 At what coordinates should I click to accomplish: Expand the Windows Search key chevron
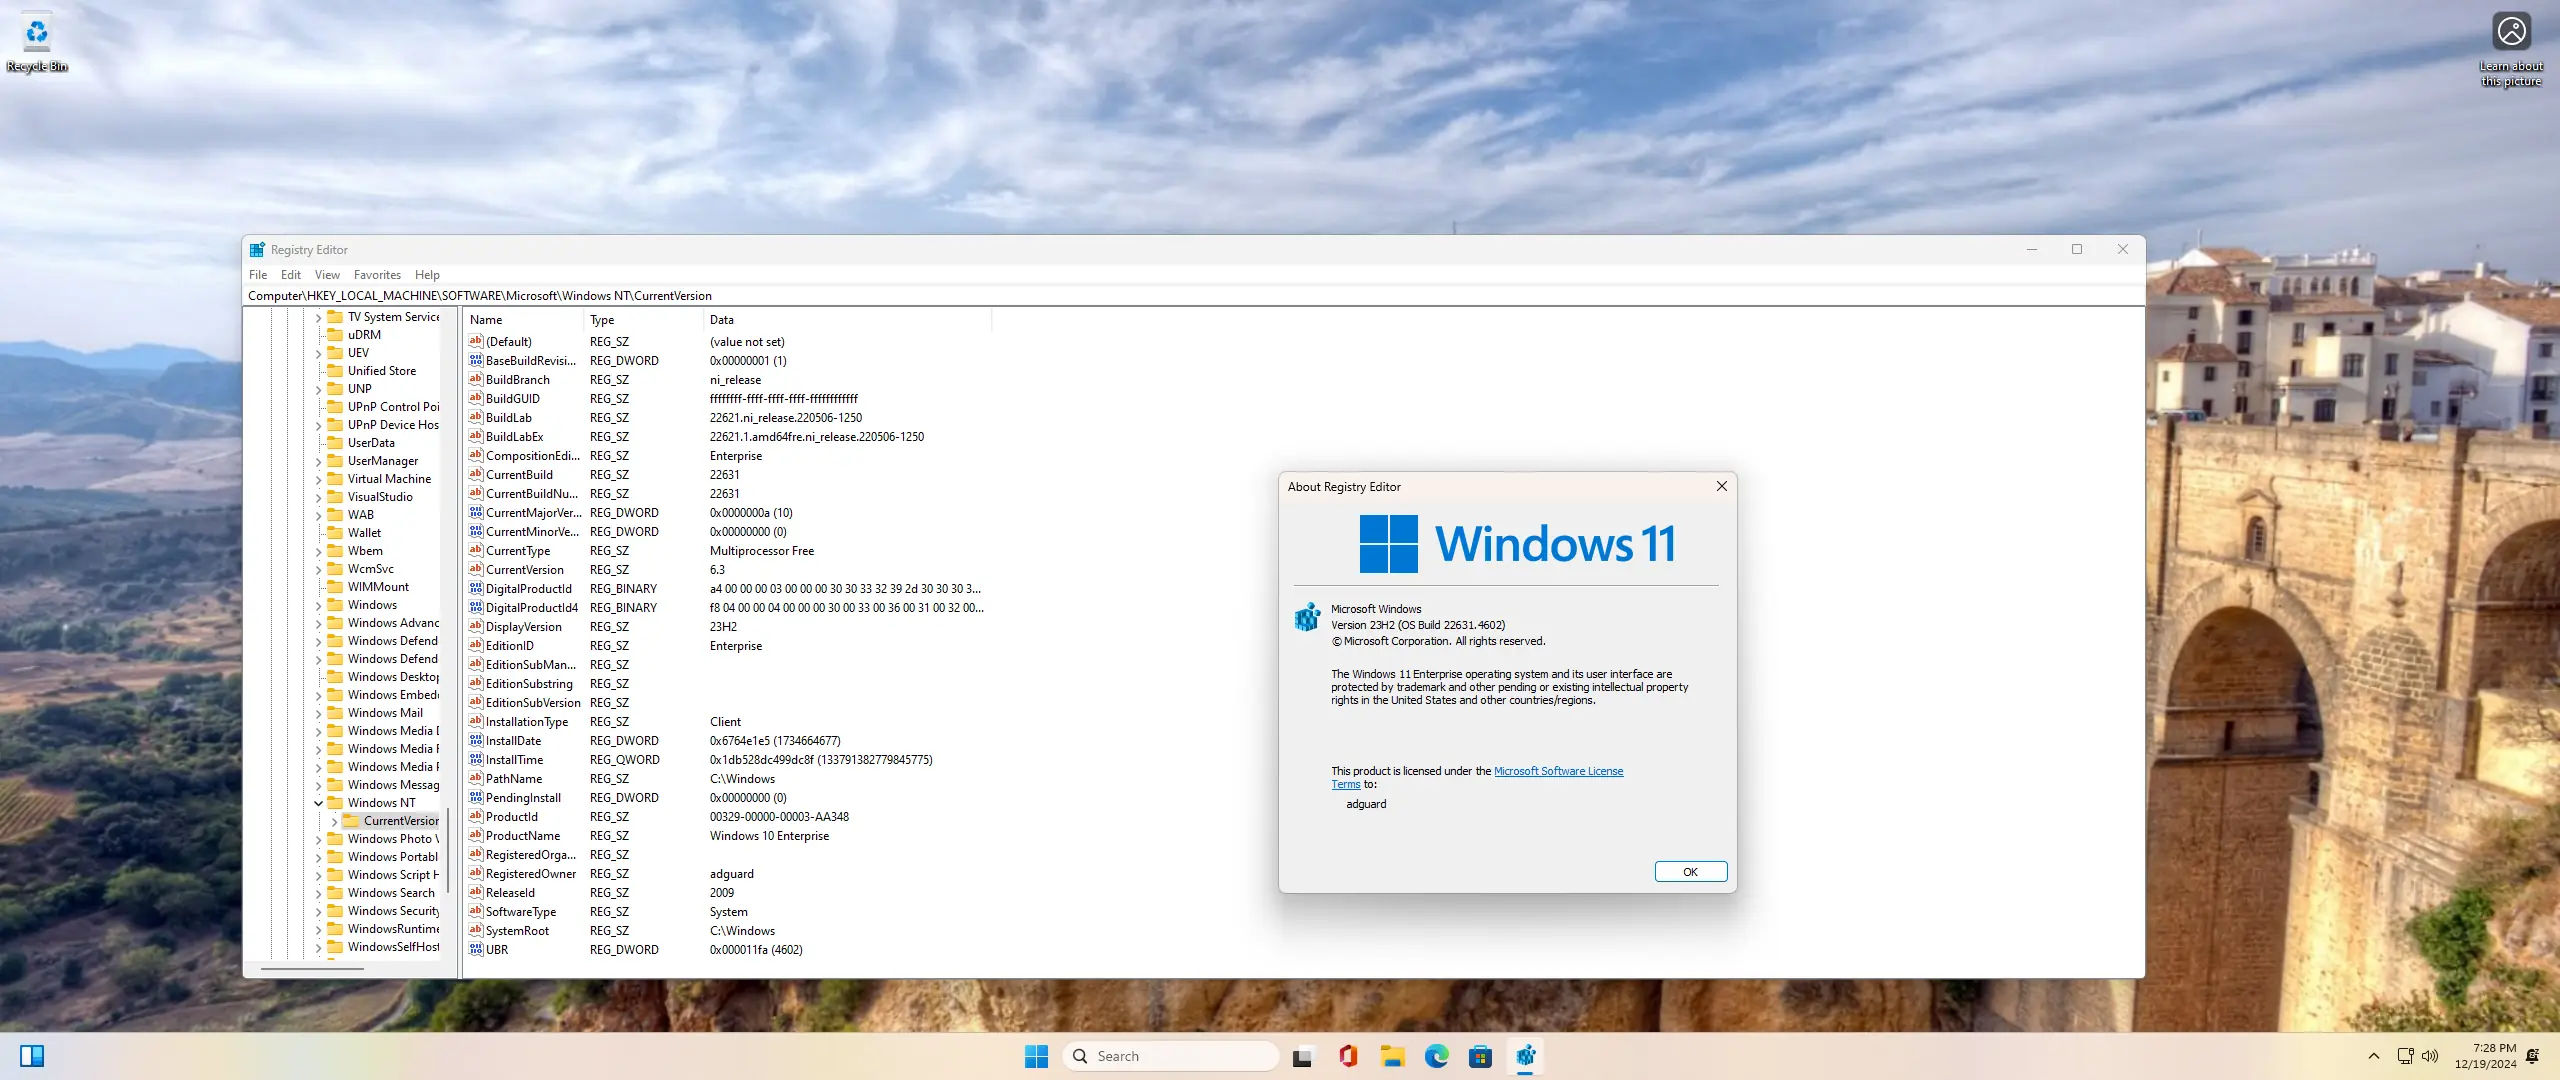click(x=319, y=893)
